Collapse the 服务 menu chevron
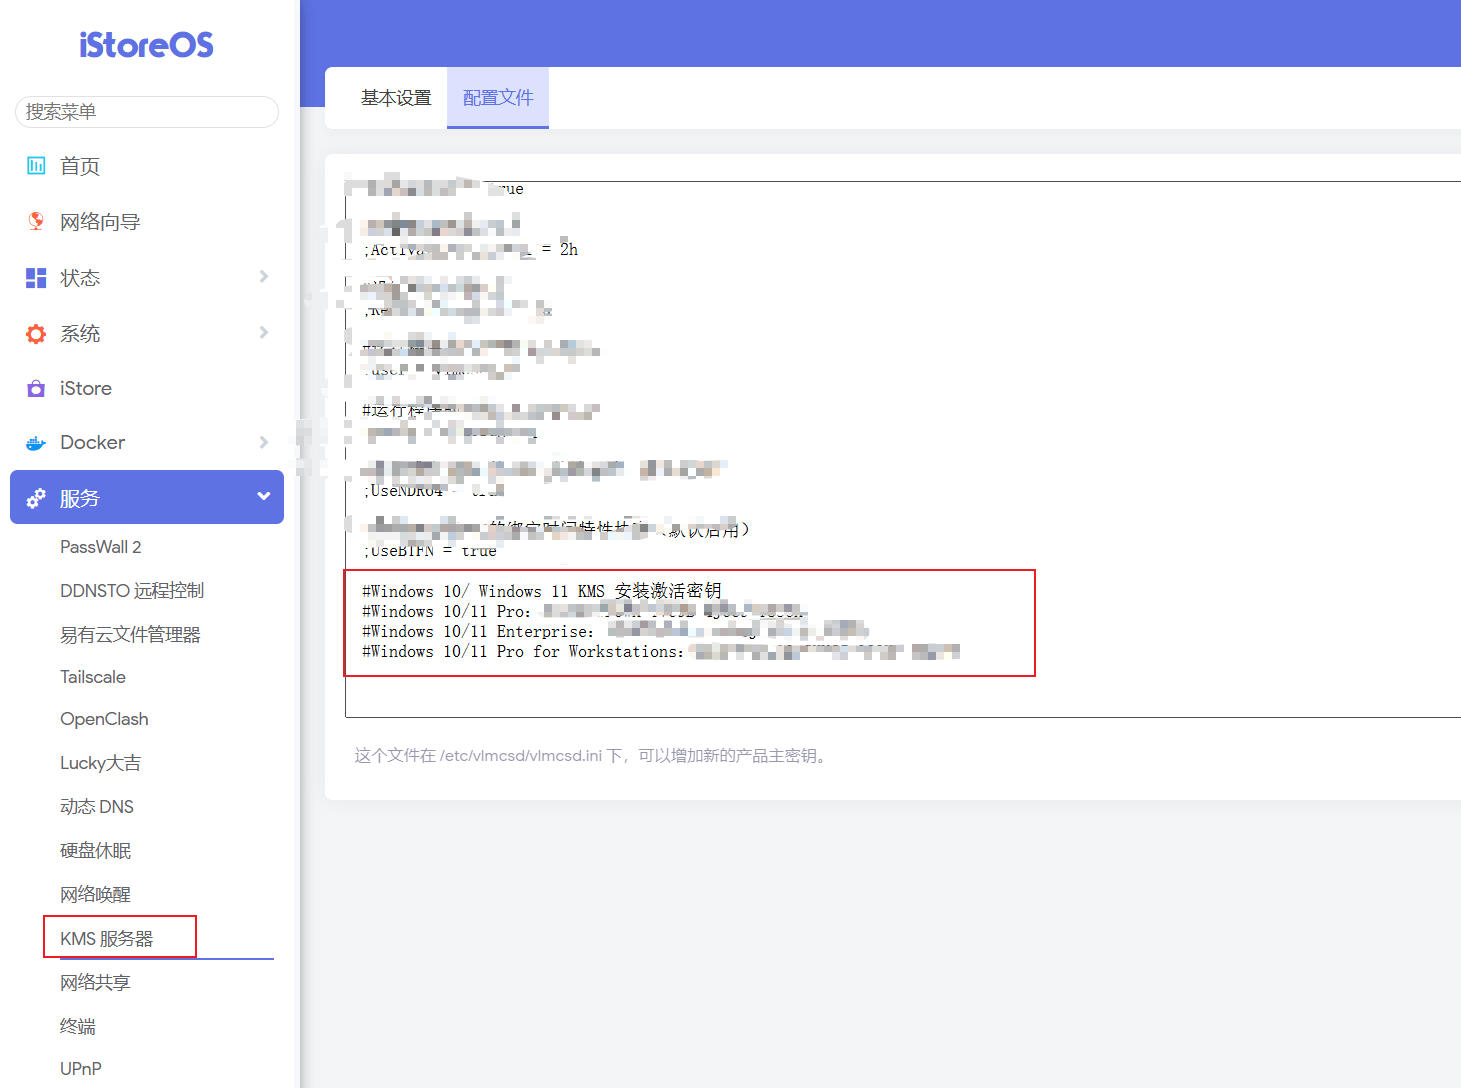 click(x=264, y=496)
